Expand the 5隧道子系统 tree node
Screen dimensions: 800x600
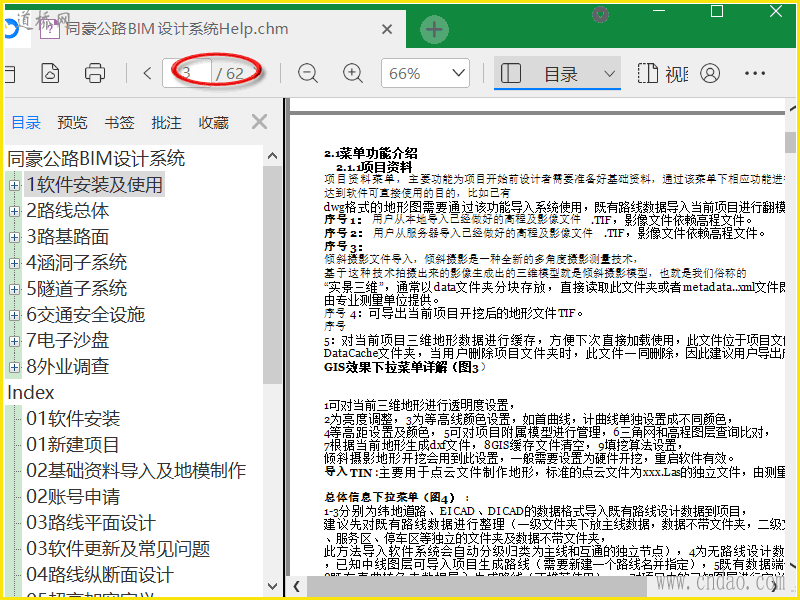coord(14,289)
